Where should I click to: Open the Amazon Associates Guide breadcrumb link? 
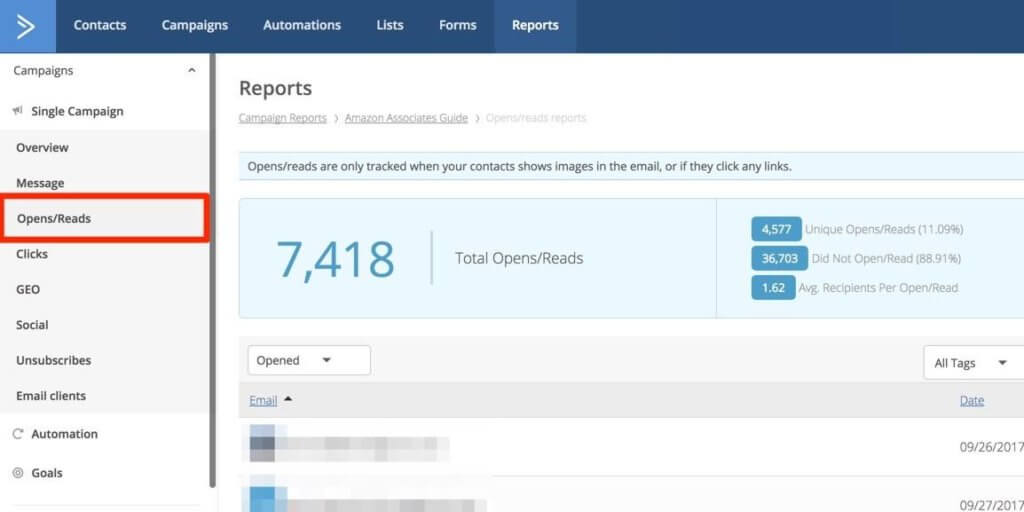click(406, 118)
